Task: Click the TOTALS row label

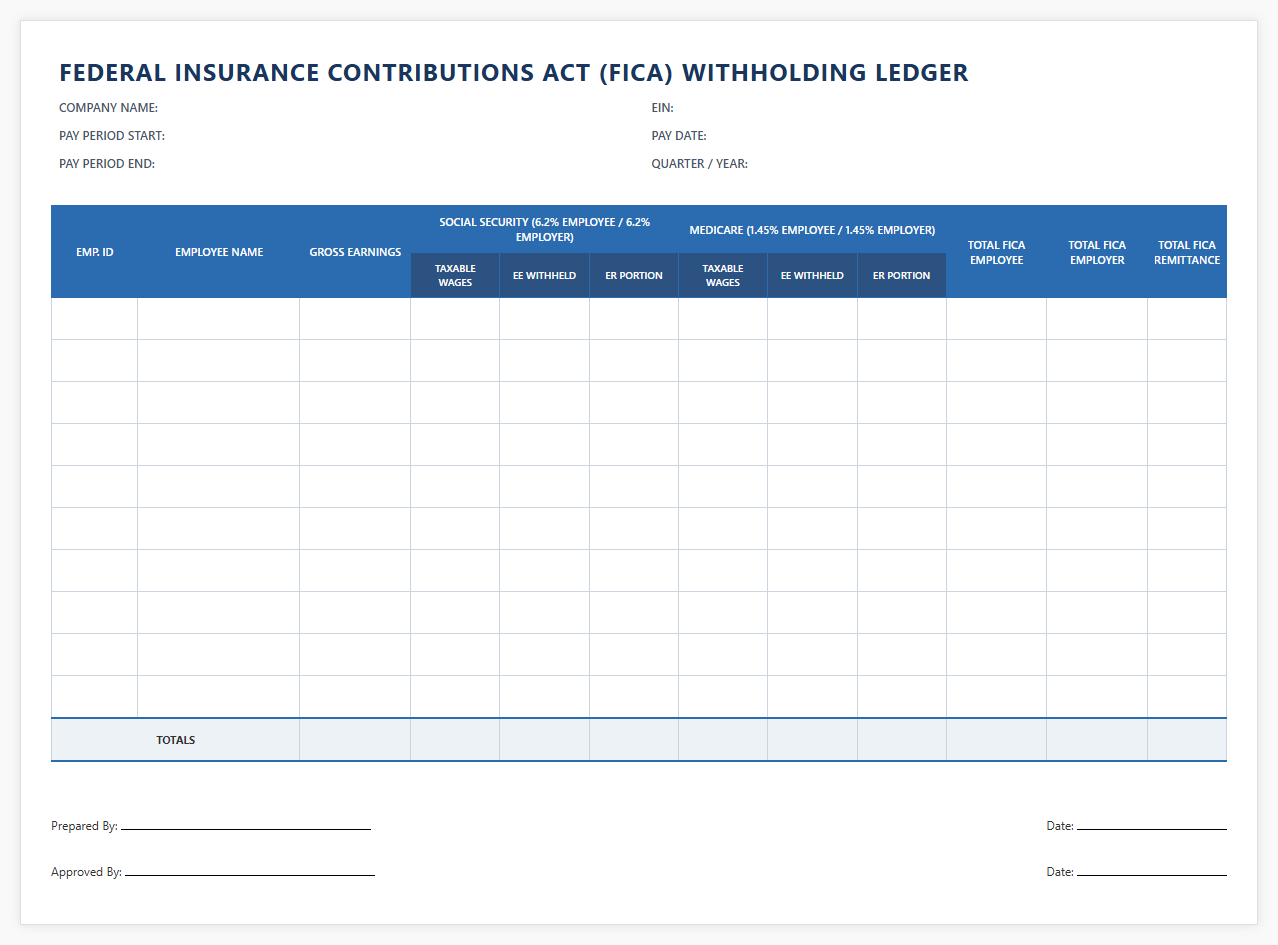Action: pyautogui.click(x=176, y=740)
